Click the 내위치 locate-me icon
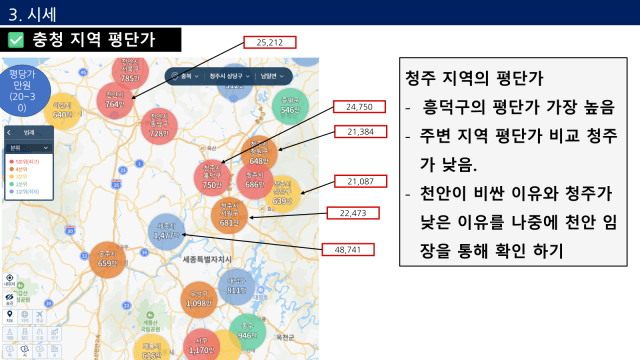Viewport: 640px width, 360px height. tap(9, 280)
